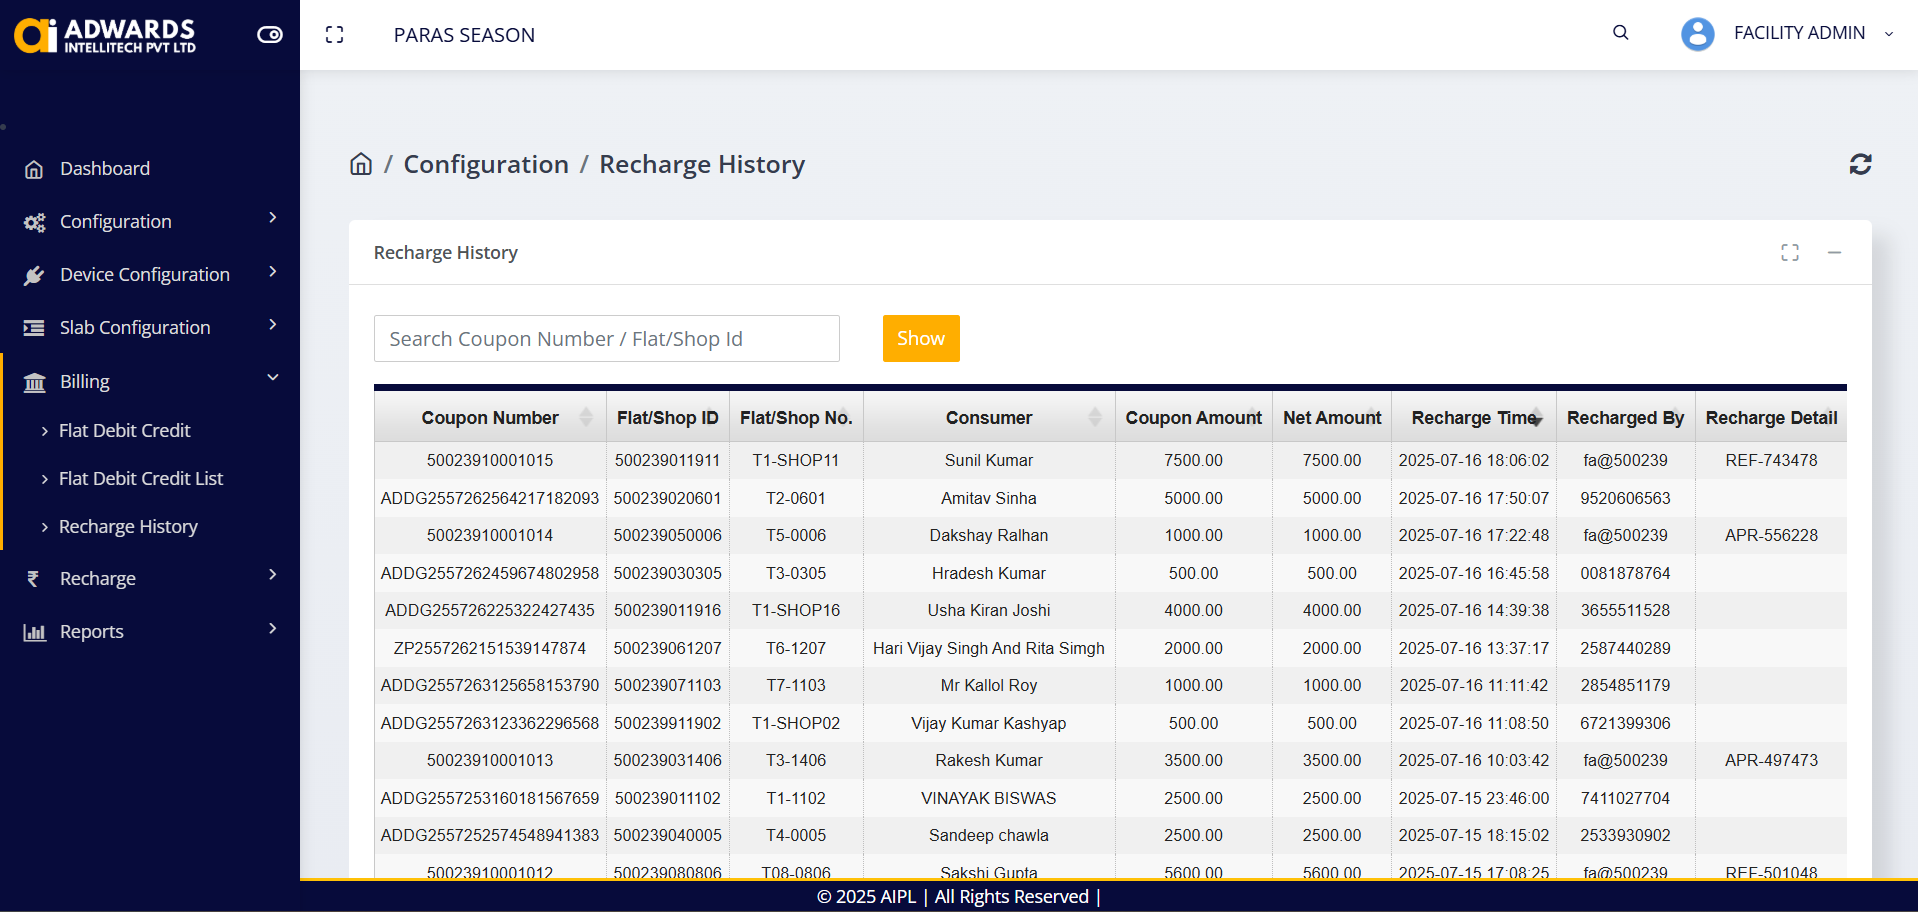Collapse the Recharge History card
1918x912 pixels.
click(1834, 253)
